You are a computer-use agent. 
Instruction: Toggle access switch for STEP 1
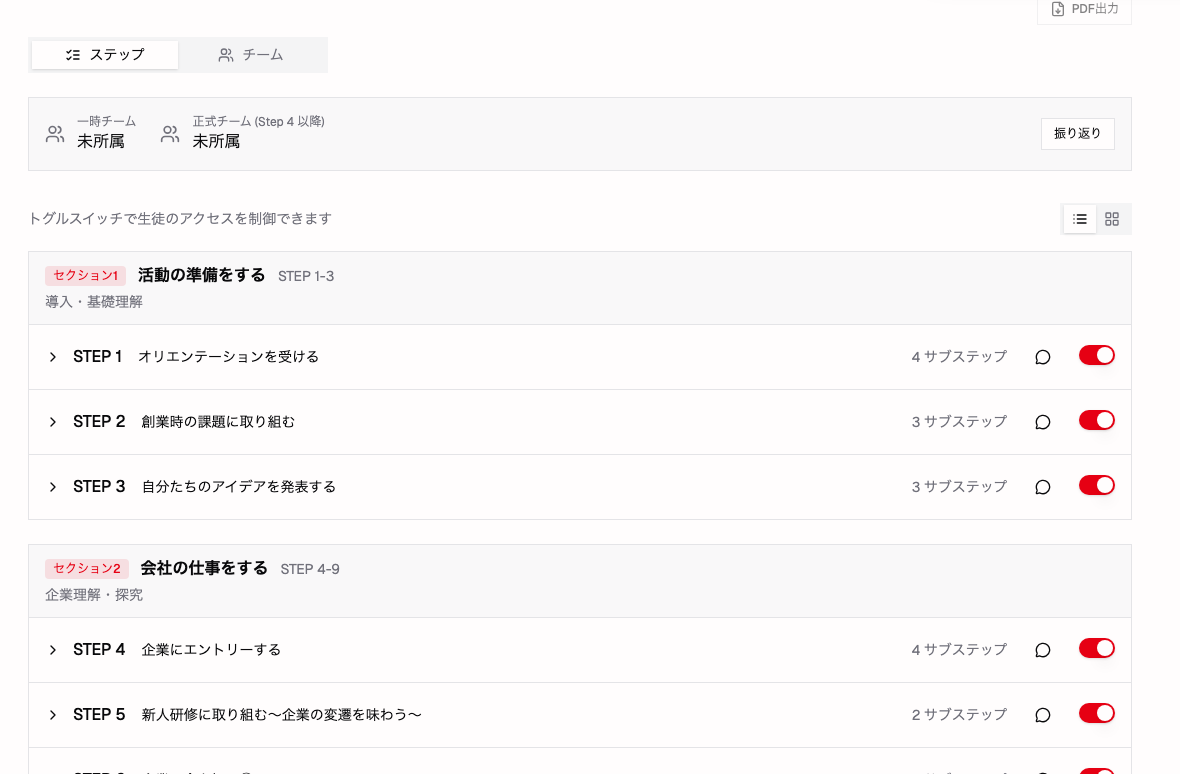[1096, 355]
